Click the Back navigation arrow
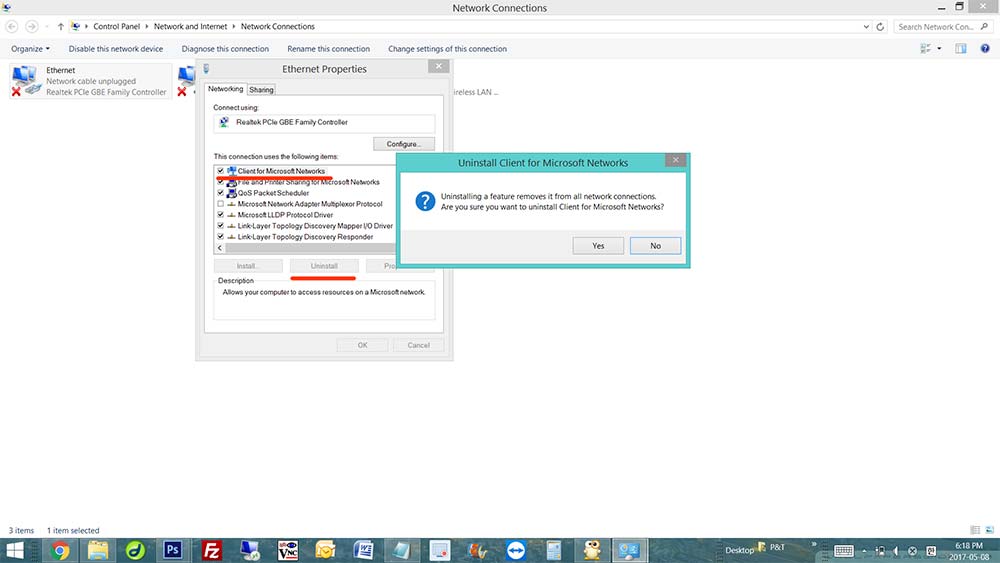The height and width of the screenshot is (563, 1000). coord(11,26)
